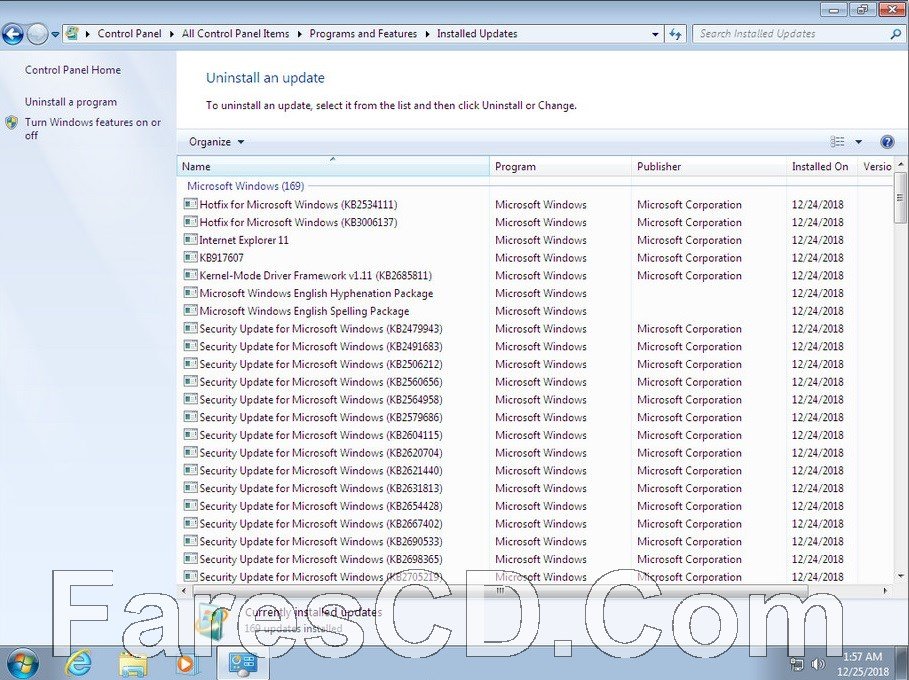This screenshot has width=909, height=680.
Task: Click the Forward navigation arrow button
Action: (x=37, y=34)
